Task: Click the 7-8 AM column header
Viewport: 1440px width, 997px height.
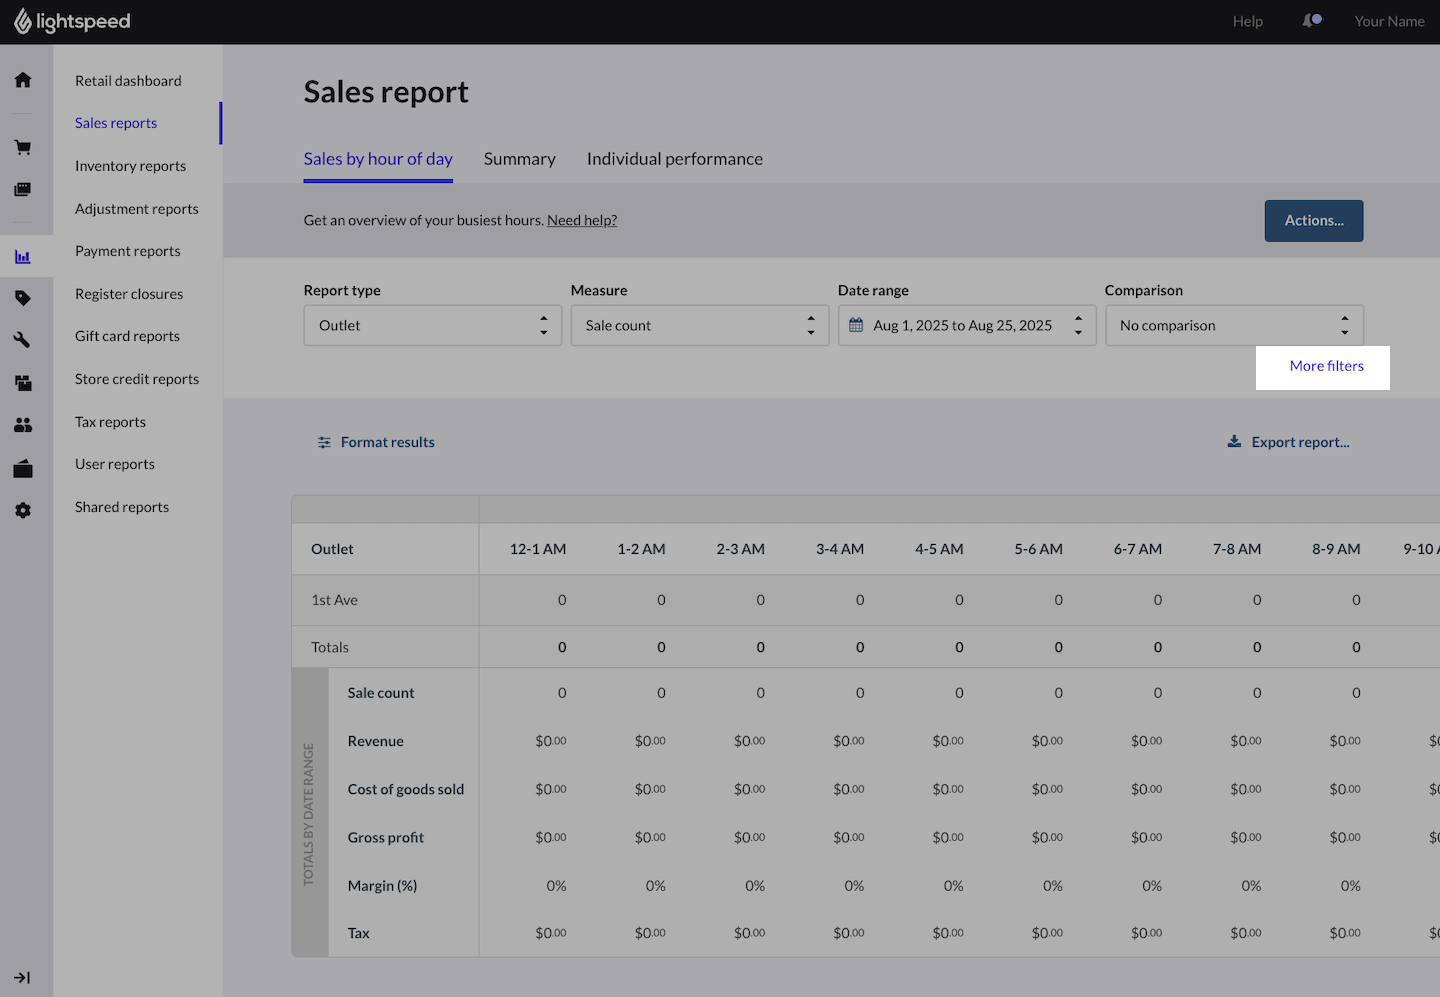Action: [x=1237, y=549]
